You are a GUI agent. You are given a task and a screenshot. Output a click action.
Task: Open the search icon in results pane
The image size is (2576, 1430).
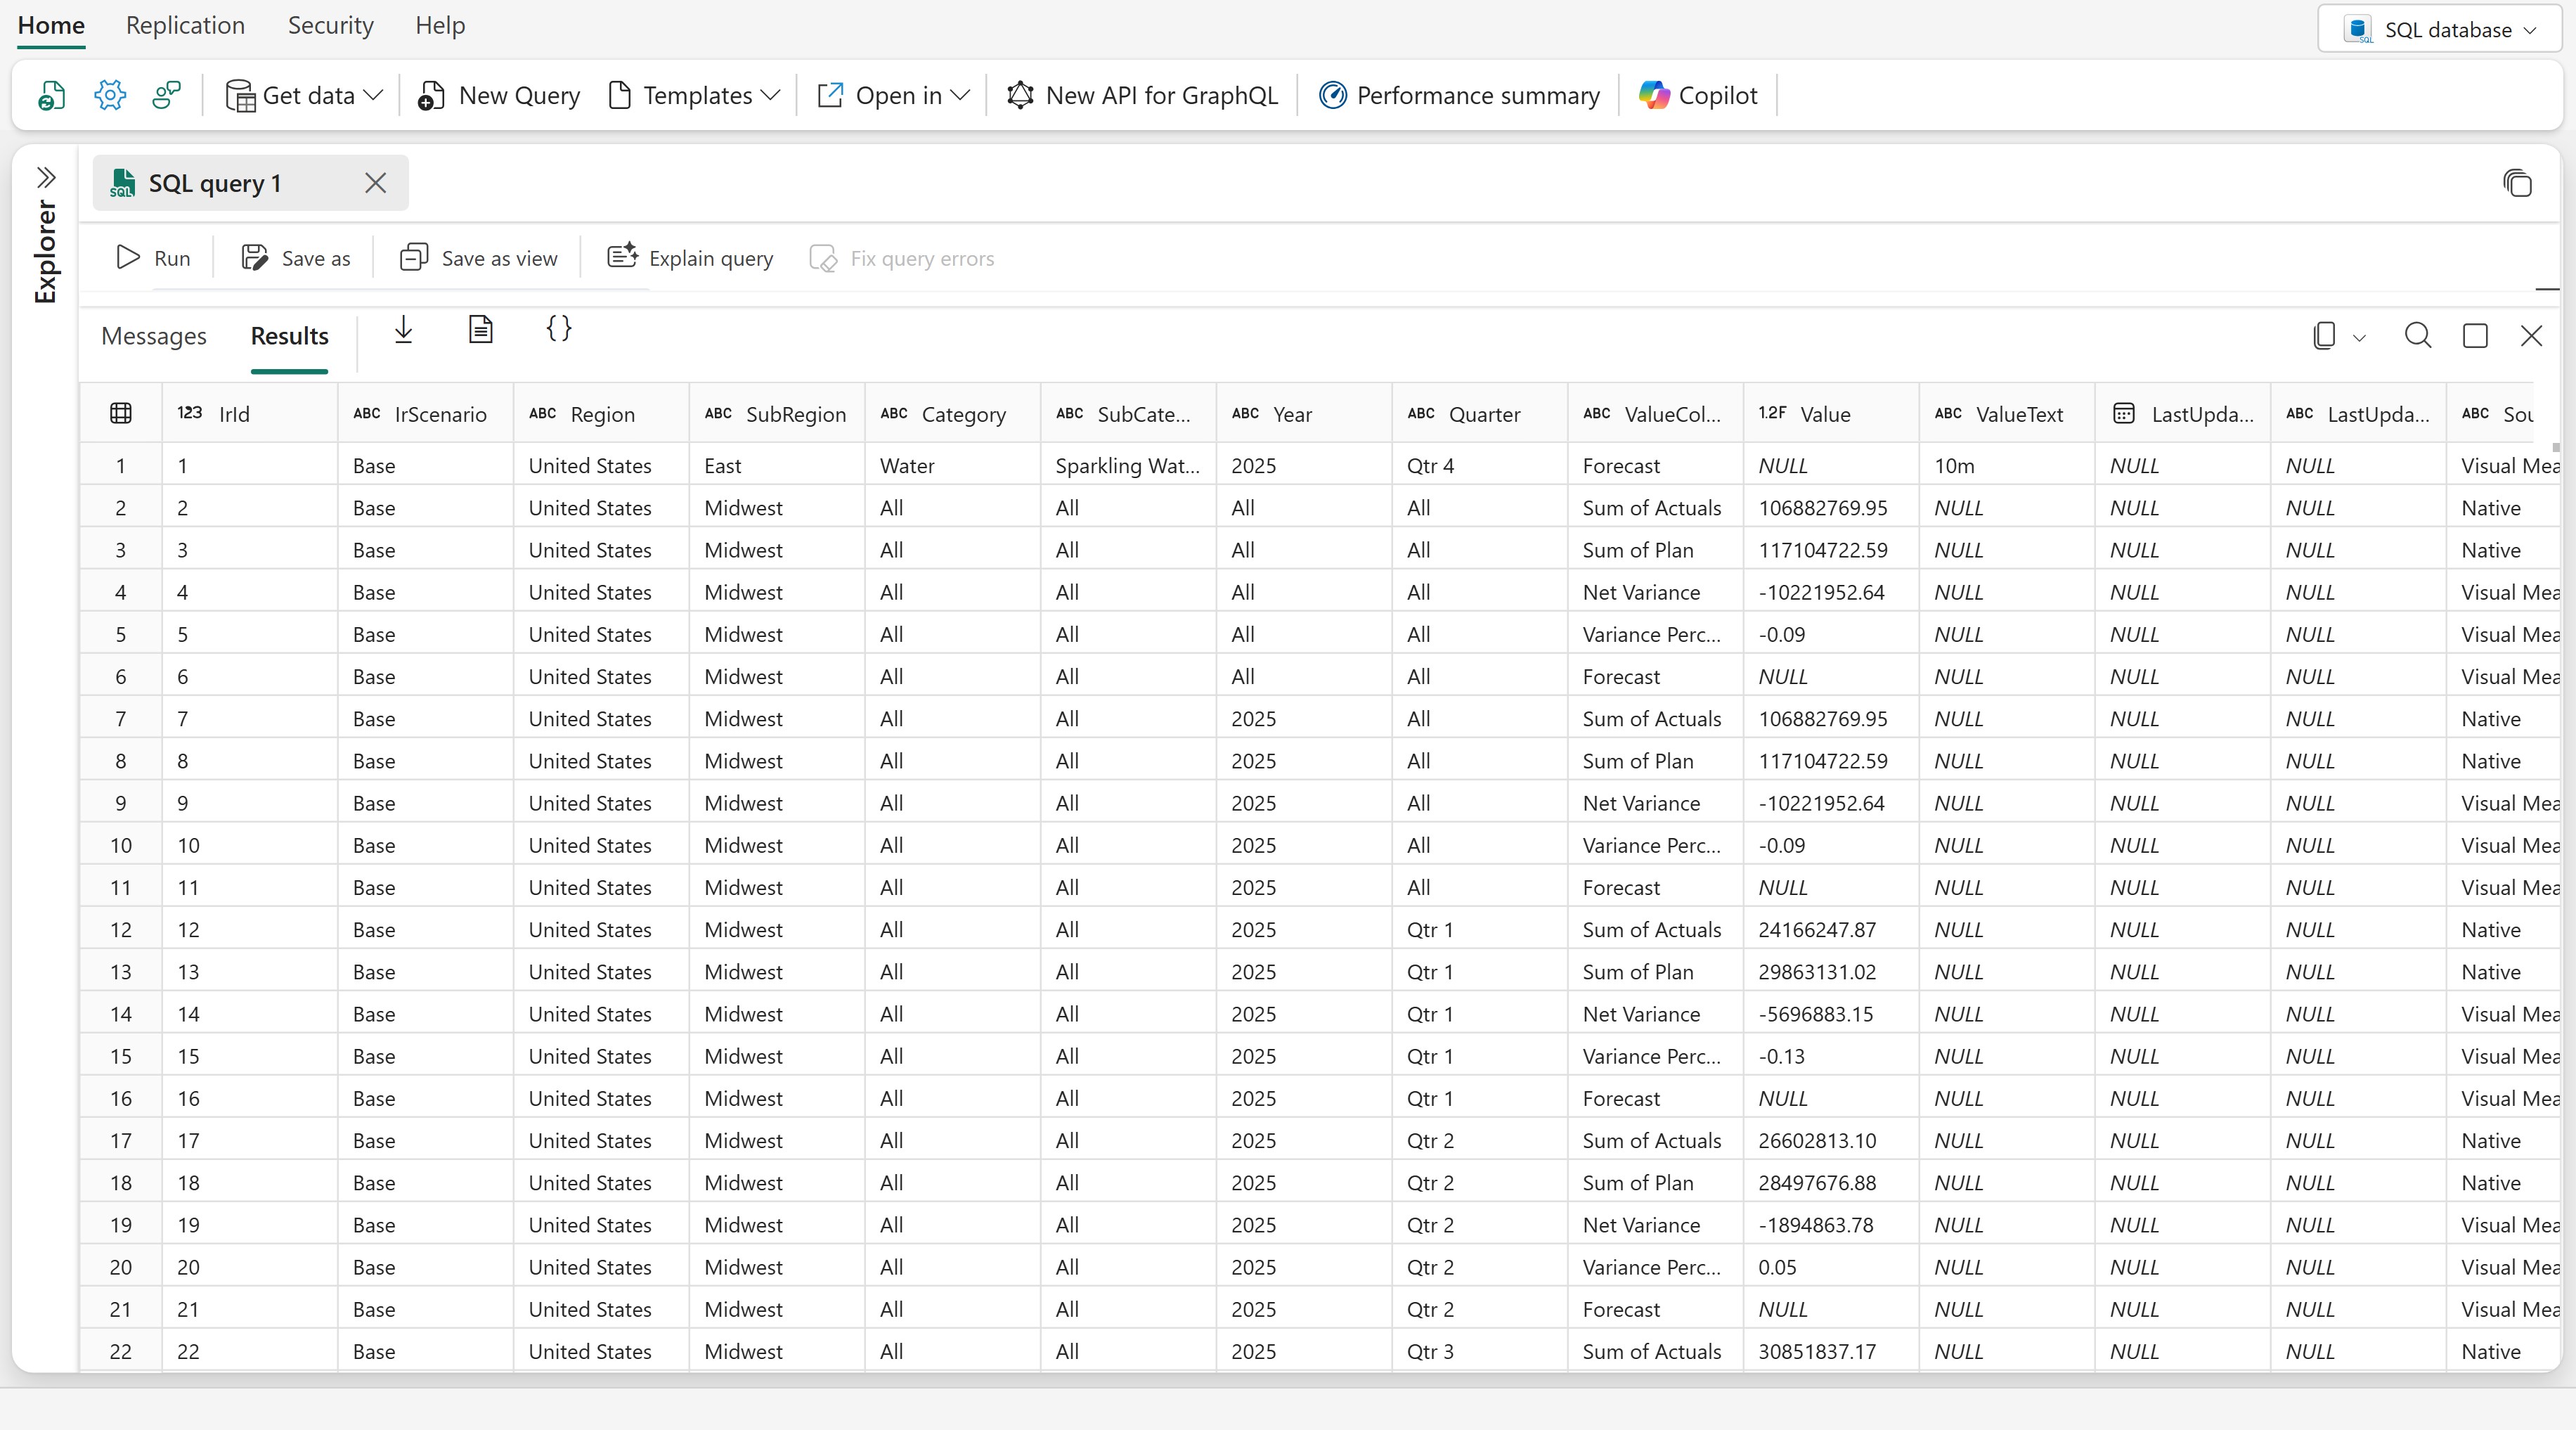[2418, 336]
